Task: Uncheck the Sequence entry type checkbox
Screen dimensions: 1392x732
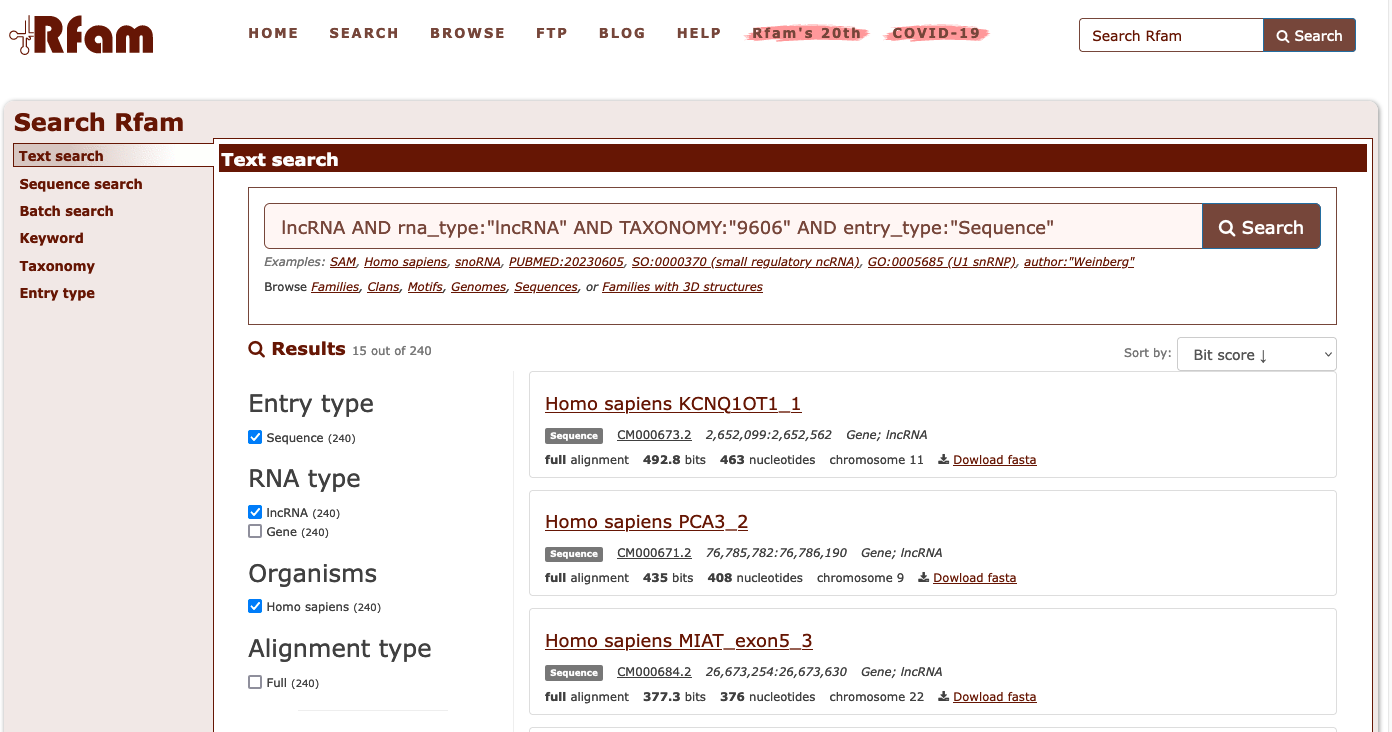Action: pyautogui.click(x=255, y=437)
